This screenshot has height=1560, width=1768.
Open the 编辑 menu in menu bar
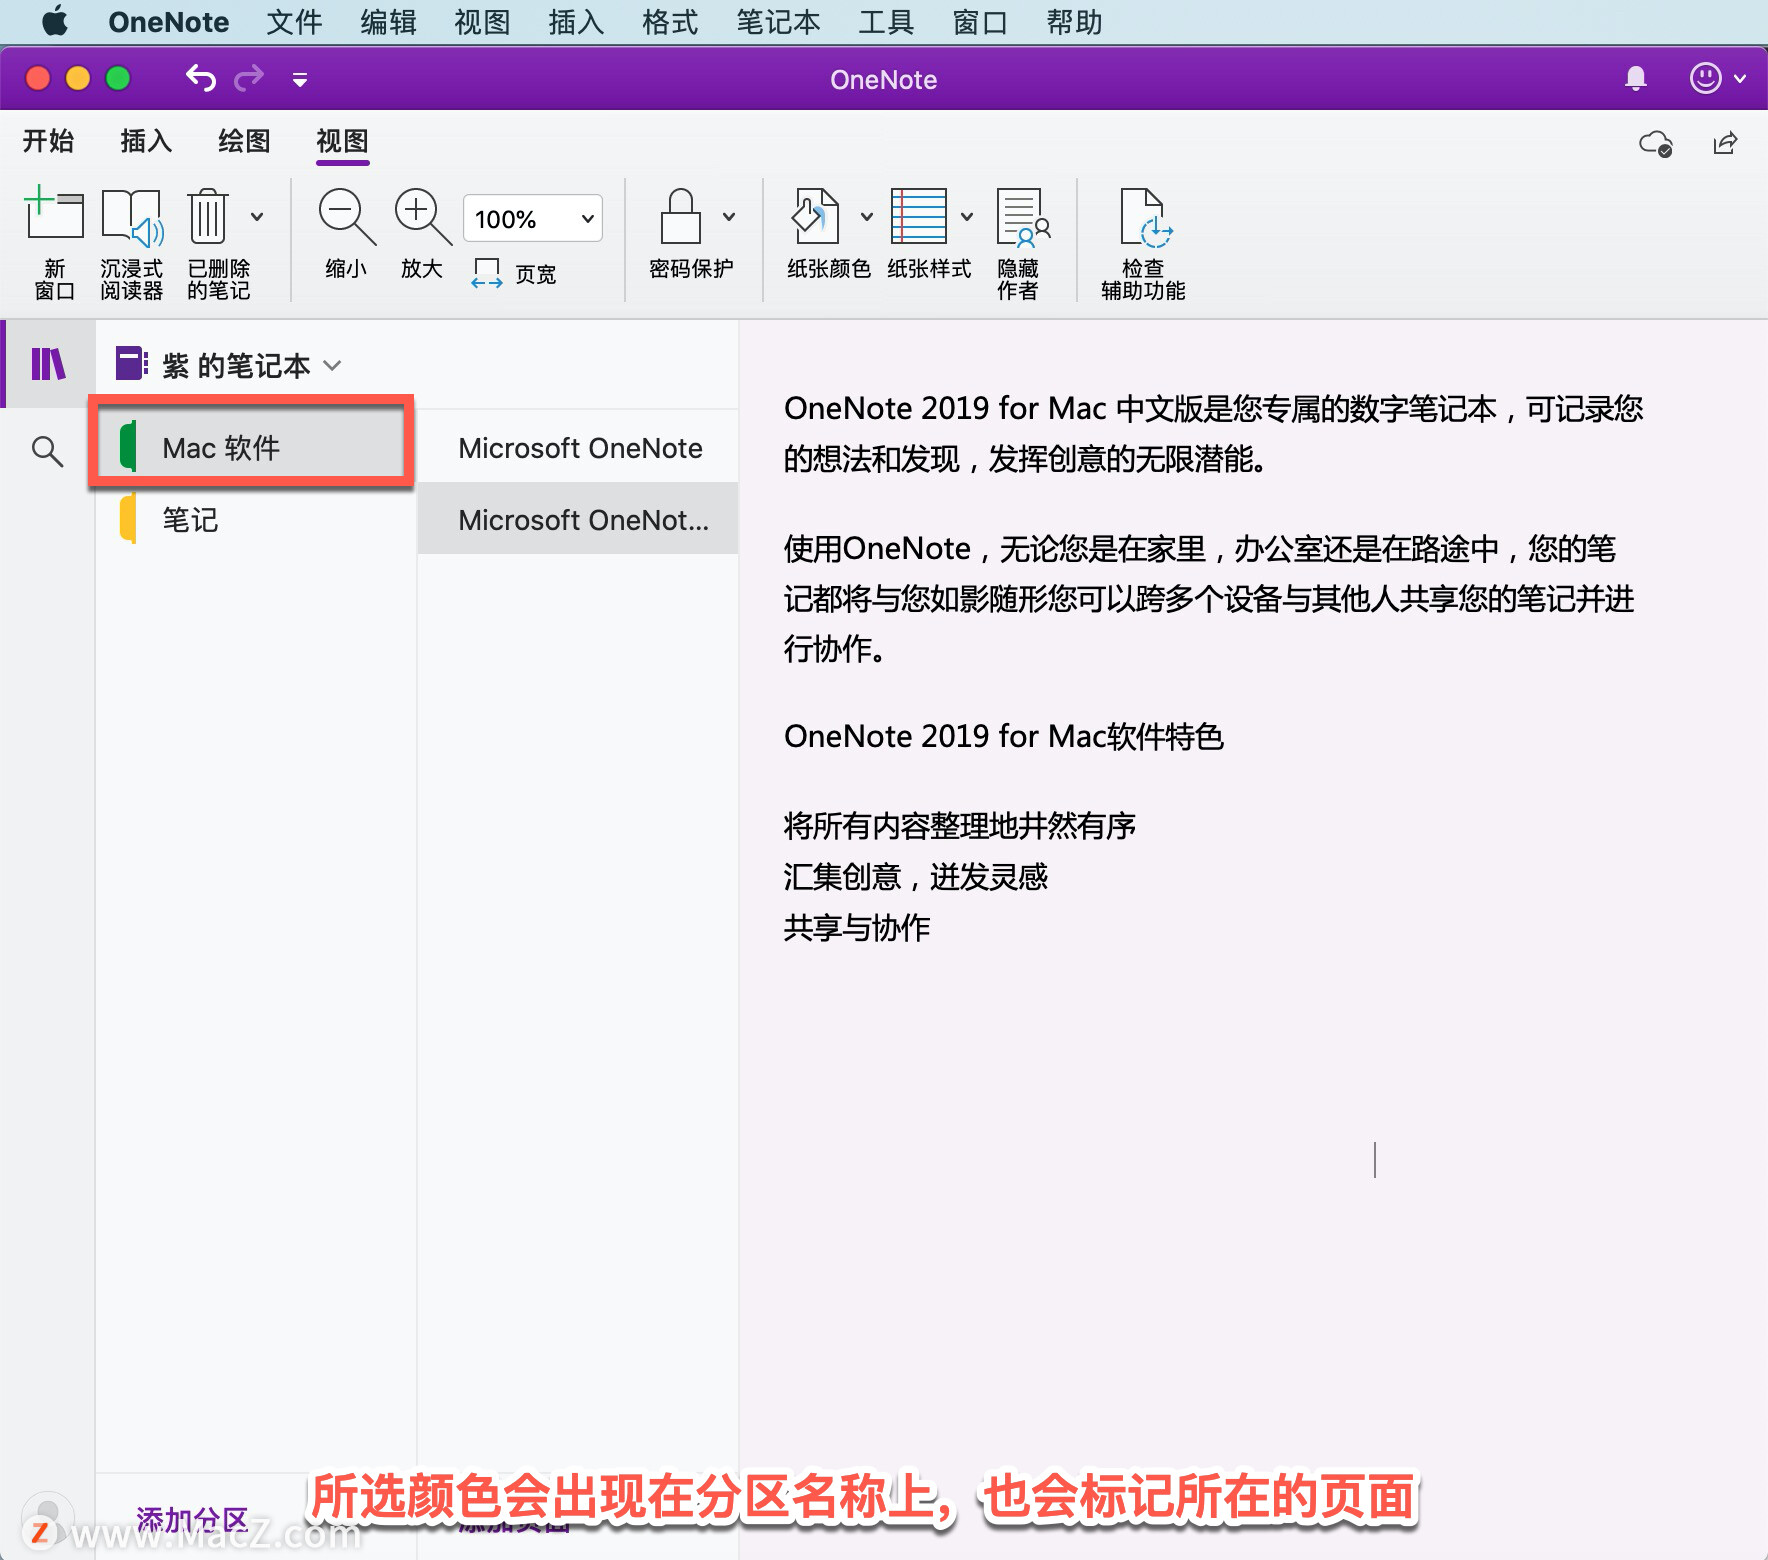pyautogui.click(x=388, y=22)
